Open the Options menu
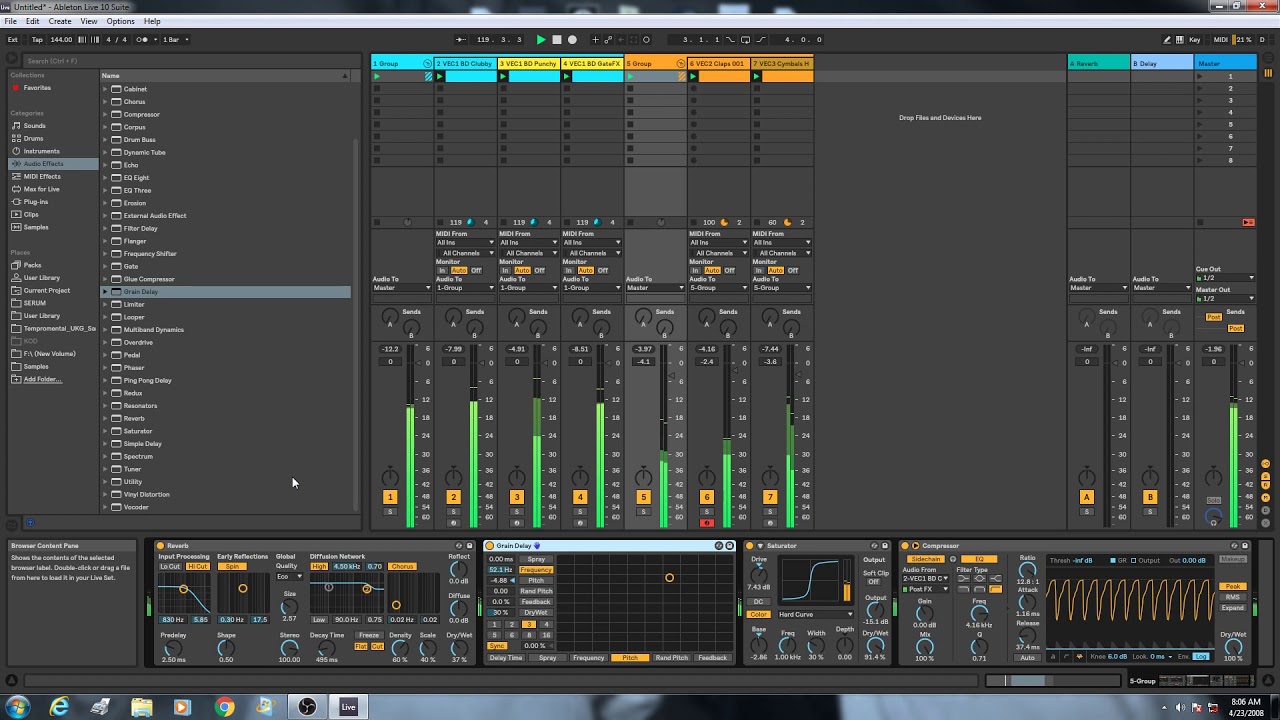This screenshot has width=1280, height=720. pyautogui.click(x=120, y=21)
